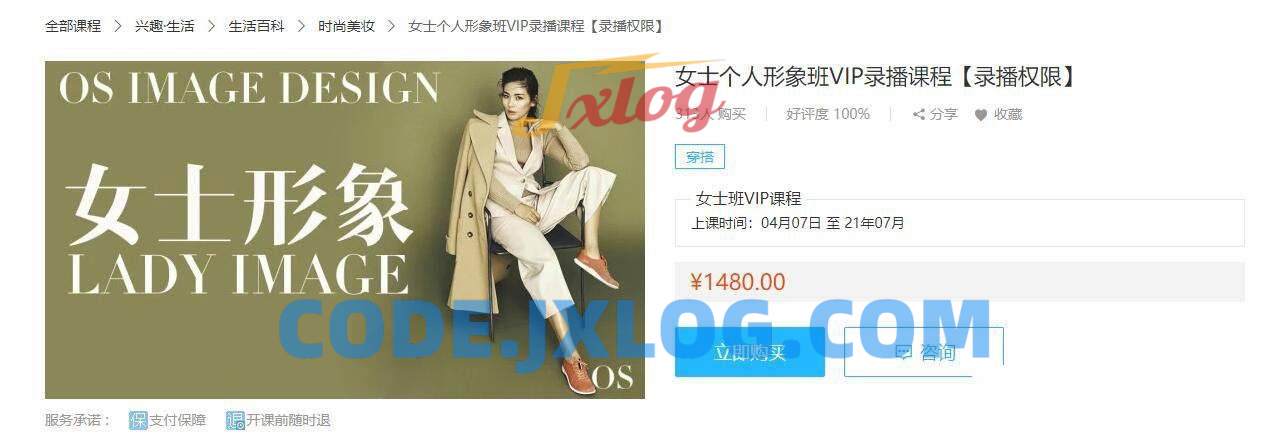The height and width of the screenshot is (444, 1265).
Task: Click the share icon next to 分享
Action: tap(918, 115)
